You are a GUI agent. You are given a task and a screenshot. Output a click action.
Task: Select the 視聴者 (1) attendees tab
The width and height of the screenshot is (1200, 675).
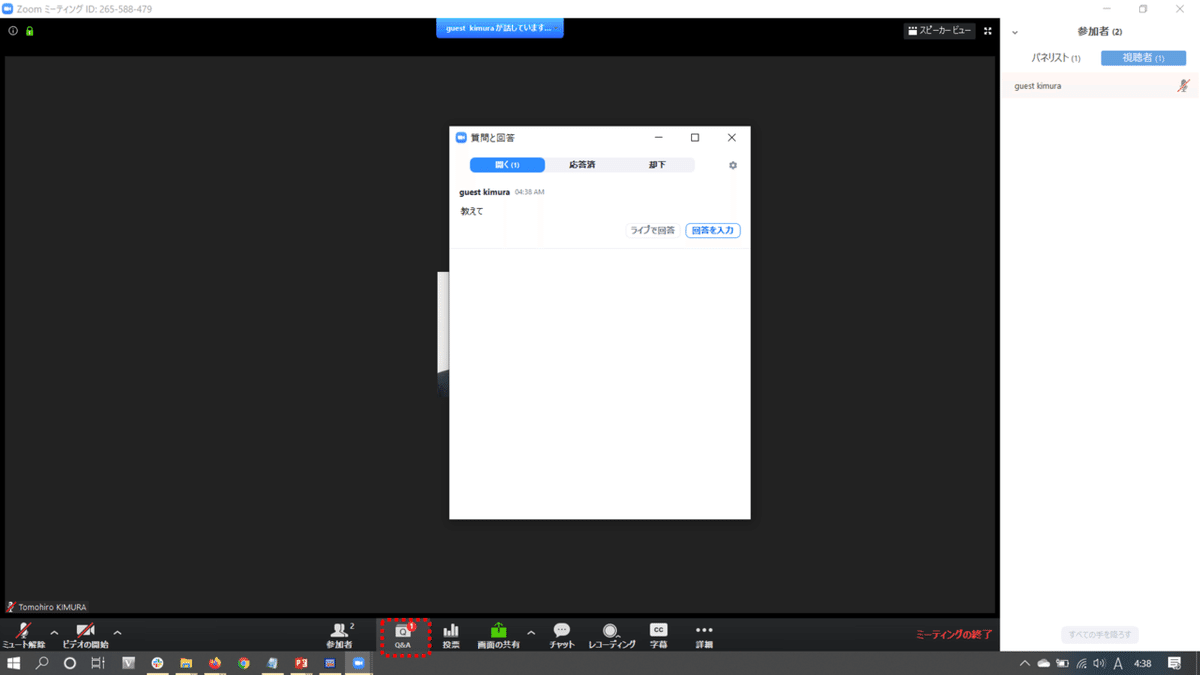point(1143,58)
